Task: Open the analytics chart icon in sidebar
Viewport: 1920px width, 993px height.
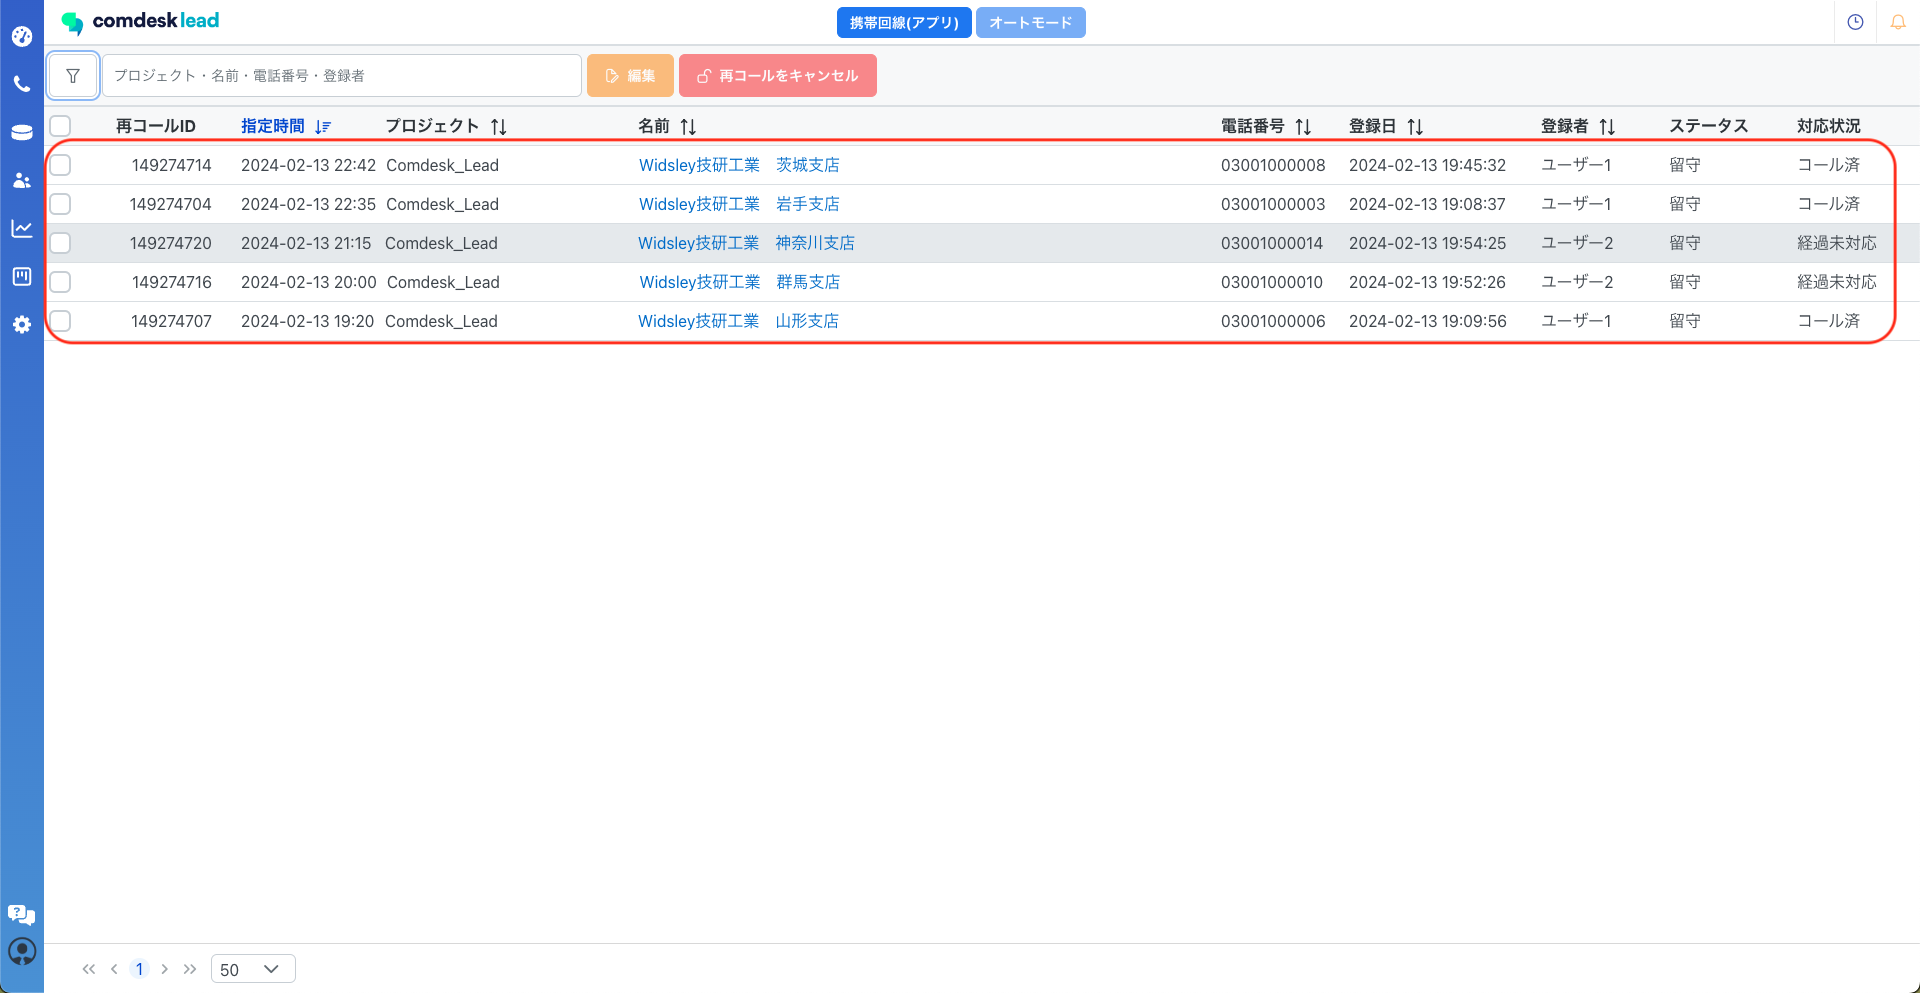Action: point(22,229)
